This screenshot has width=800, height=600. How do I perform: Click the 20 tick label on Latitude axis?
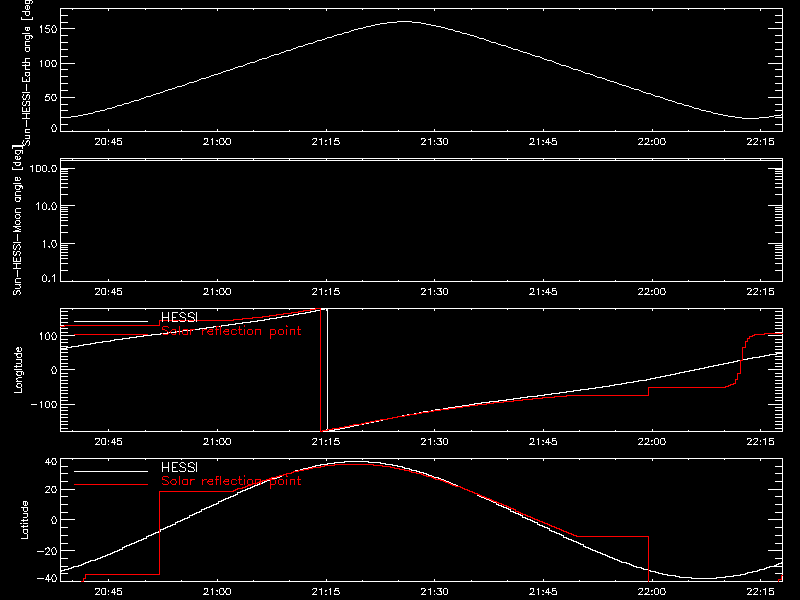tap(51, 490)
